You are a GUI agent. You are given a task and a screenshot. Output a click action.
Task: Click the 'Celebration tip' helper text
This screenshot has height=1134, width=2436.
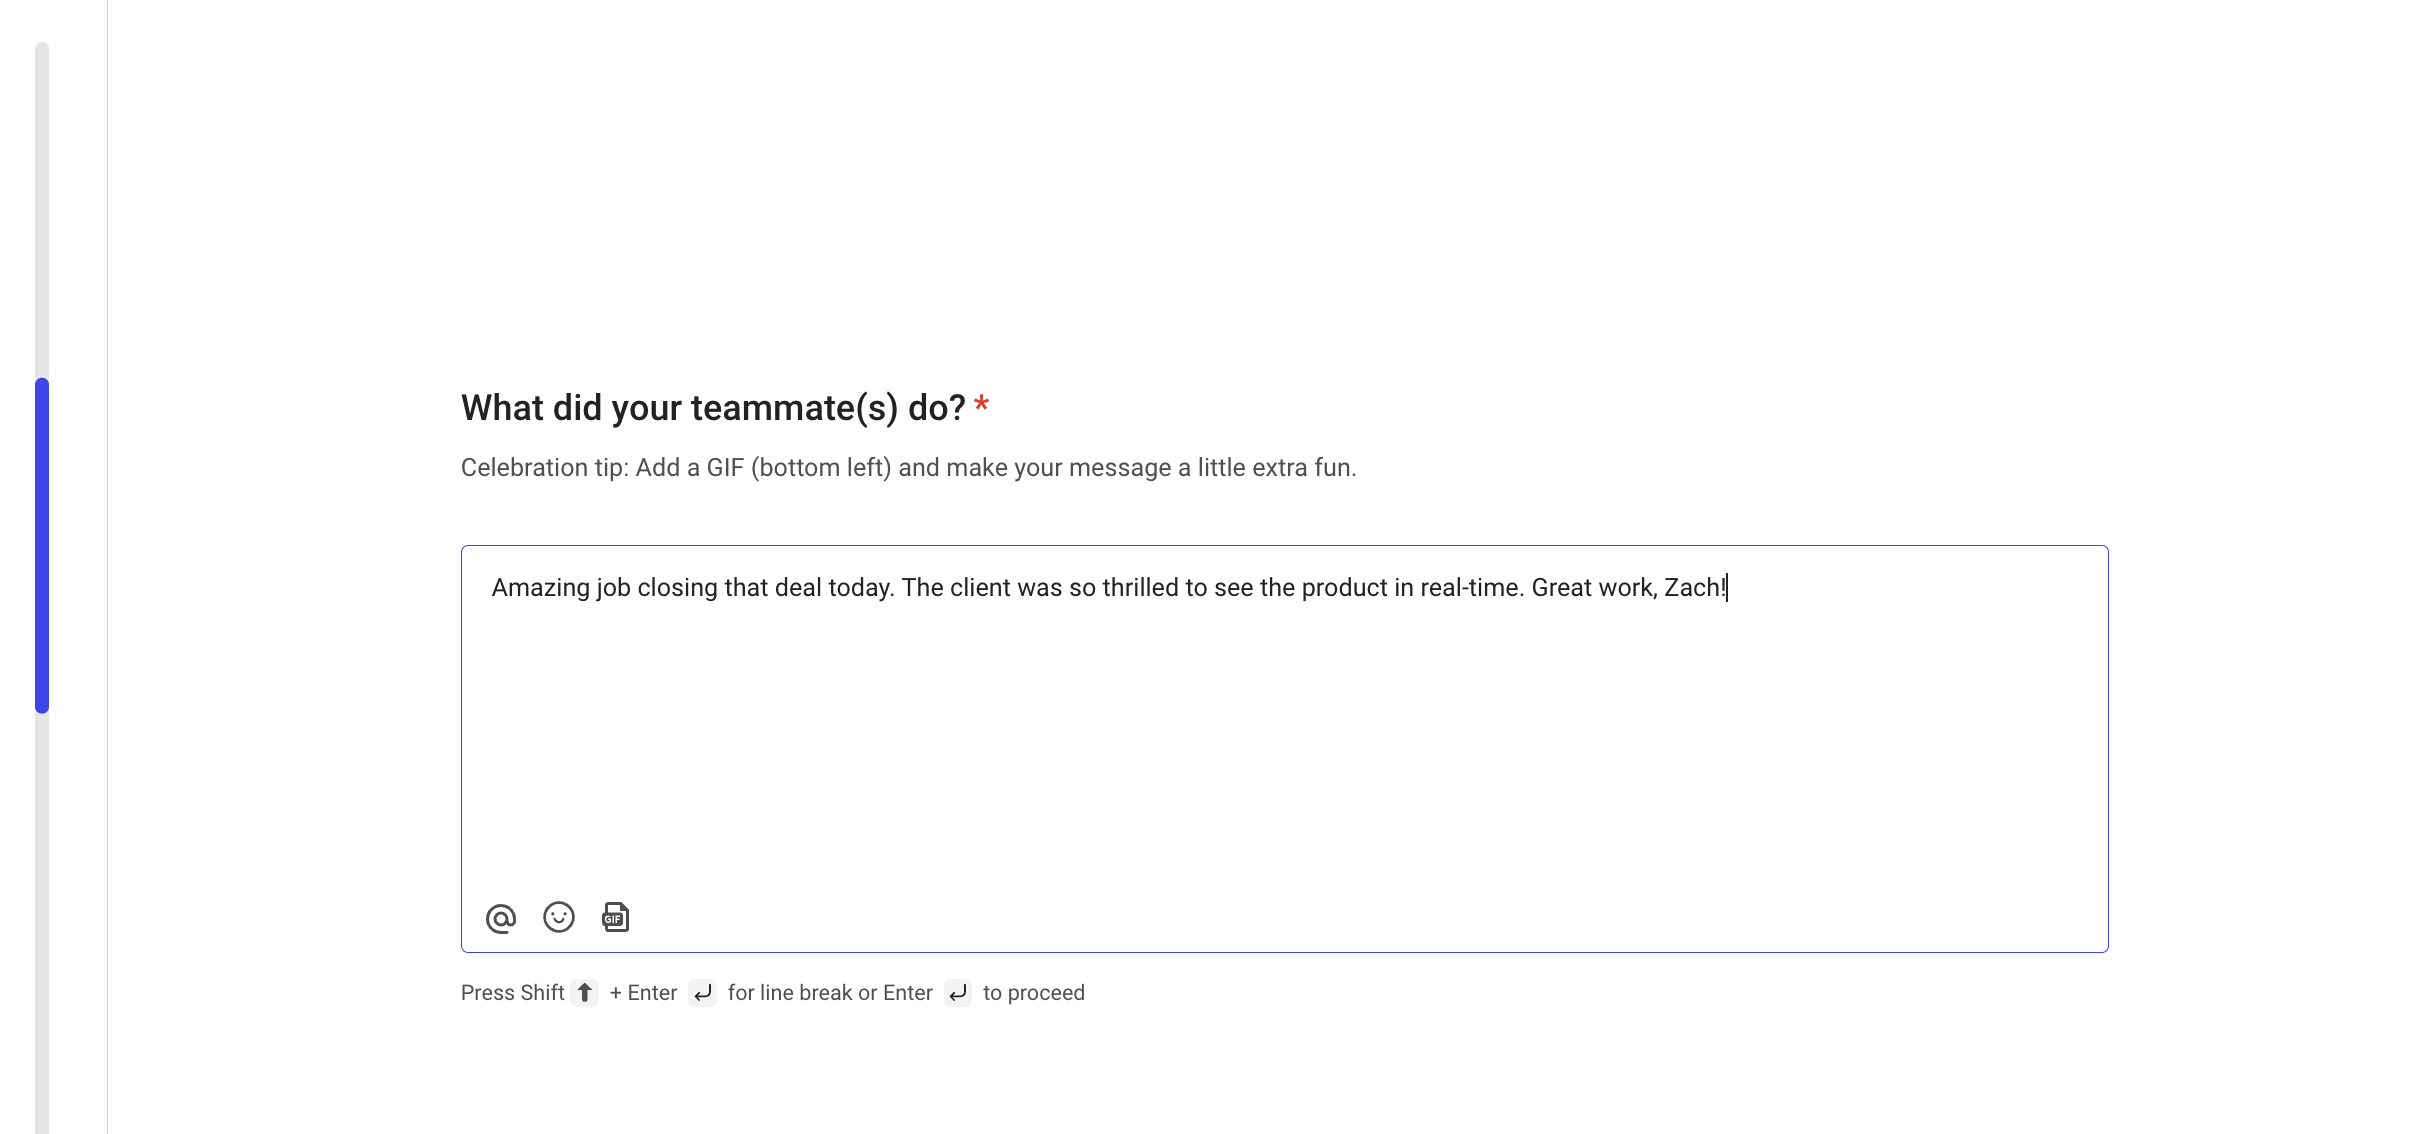tap(908, 468)
